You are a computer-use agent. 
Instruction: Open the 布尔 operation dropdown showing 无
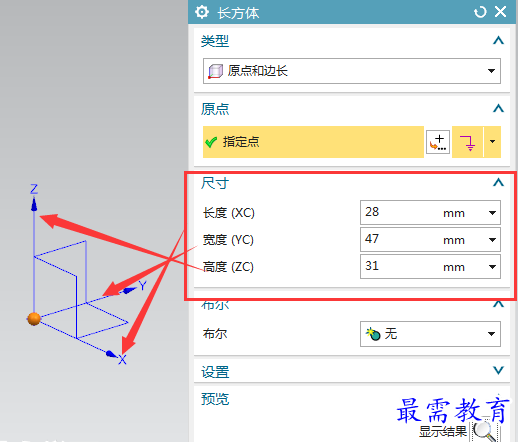click(430, 334)
